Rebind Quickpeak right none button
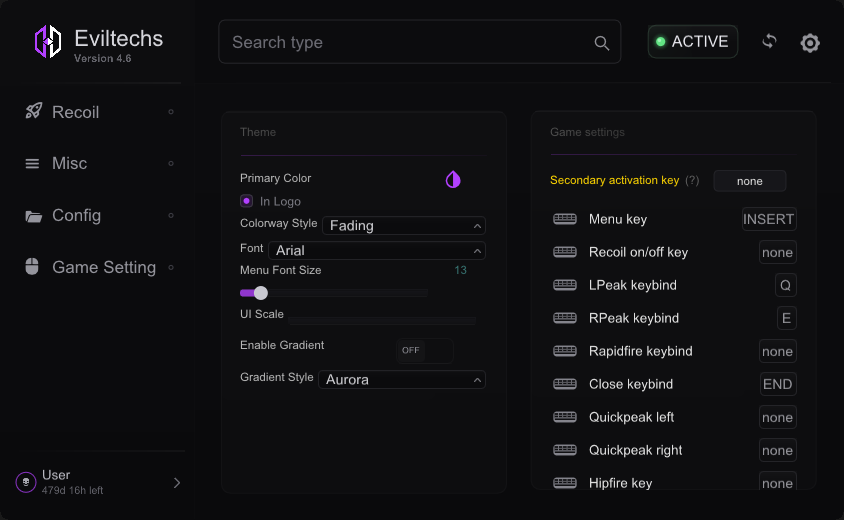Screen dimensions: 844x520 pyautogui.click(x=777, y=450)
